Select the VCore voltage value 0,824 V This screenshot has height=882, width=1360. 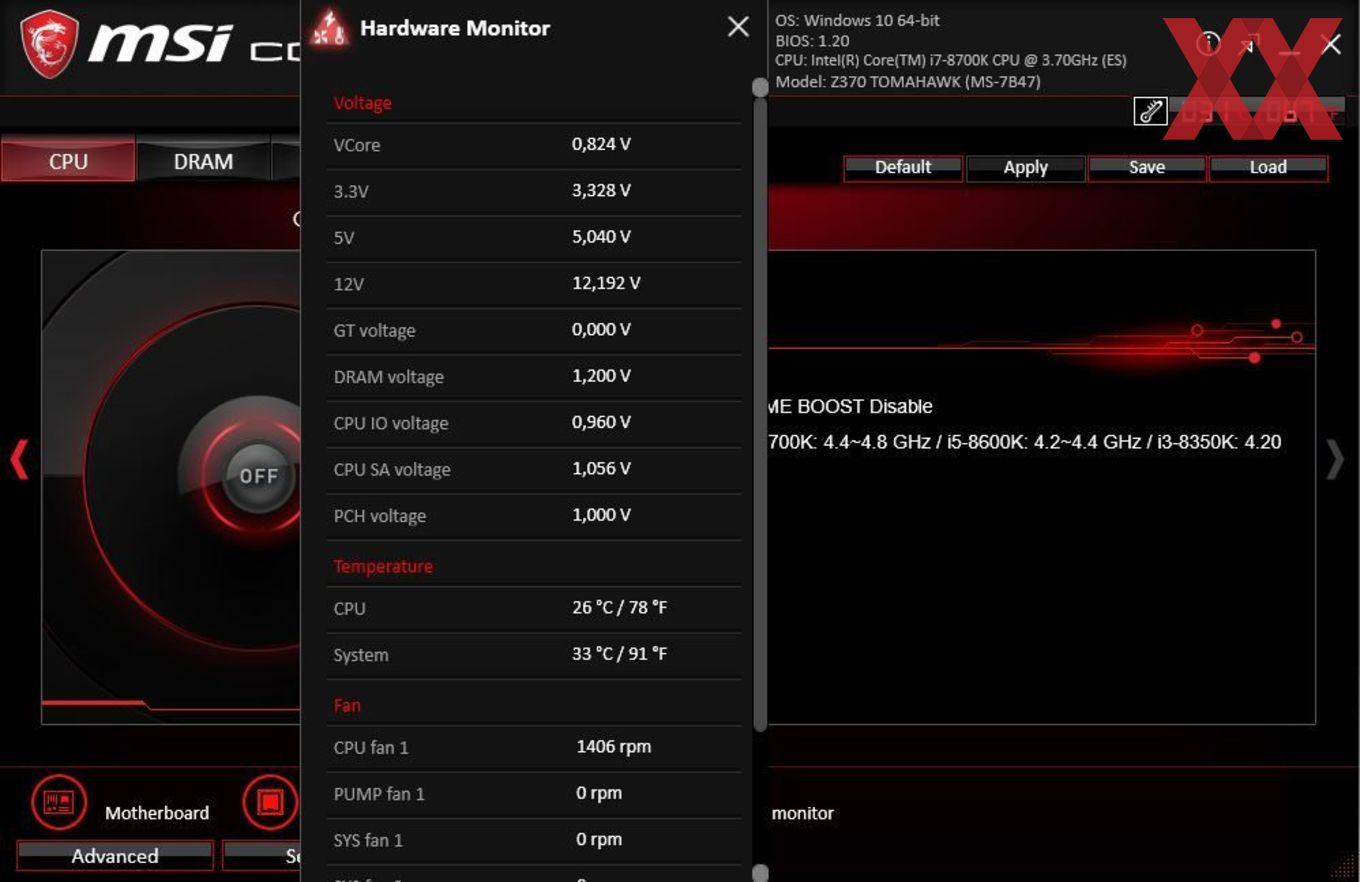[601, 144]
